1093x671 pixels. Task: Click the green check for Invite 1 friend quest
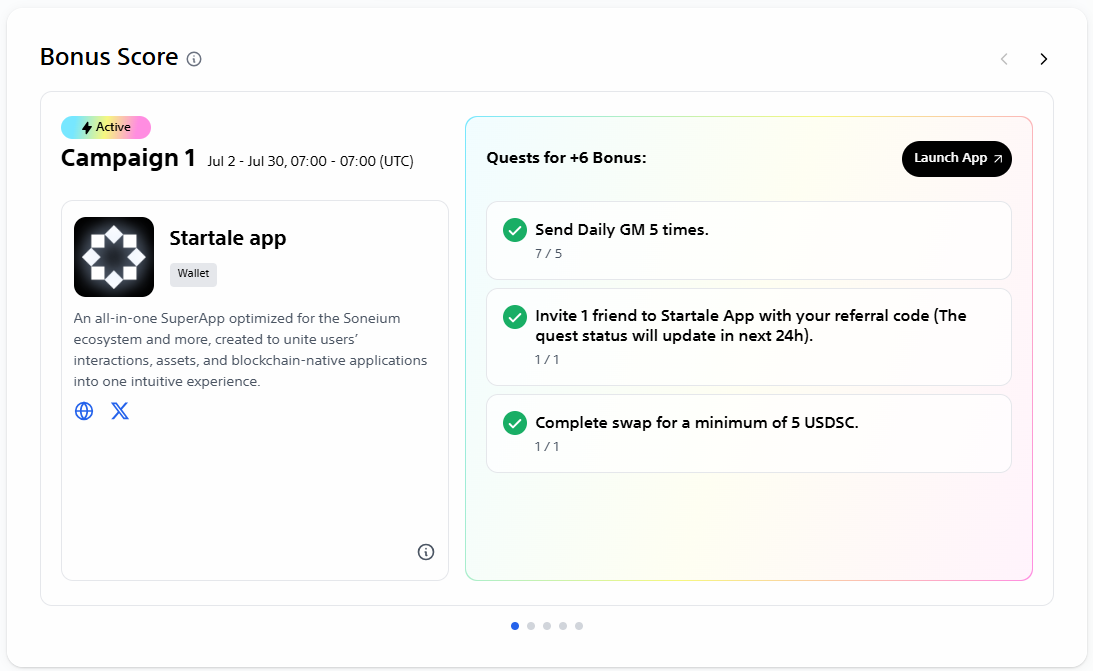click(x=514, y=316)
